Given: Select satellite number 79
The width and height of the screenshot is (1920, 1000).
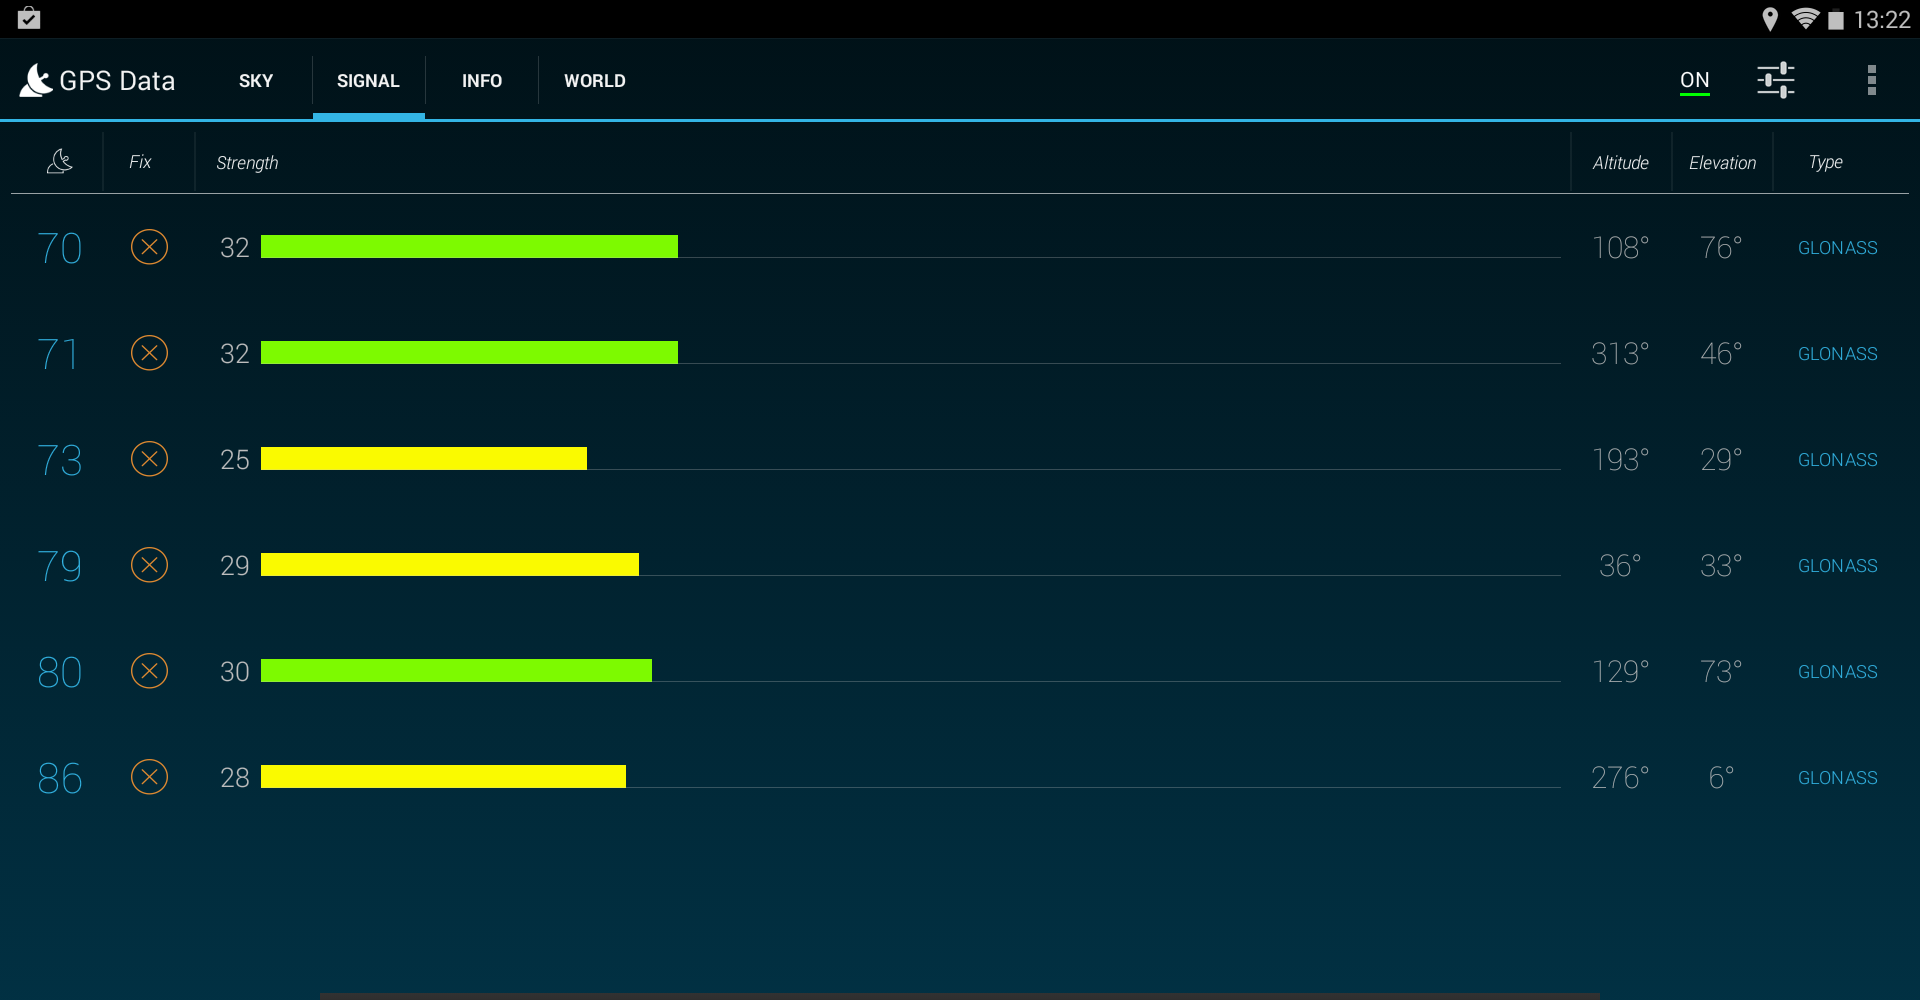Looking at the screenshot, I should tap(59, 566).
